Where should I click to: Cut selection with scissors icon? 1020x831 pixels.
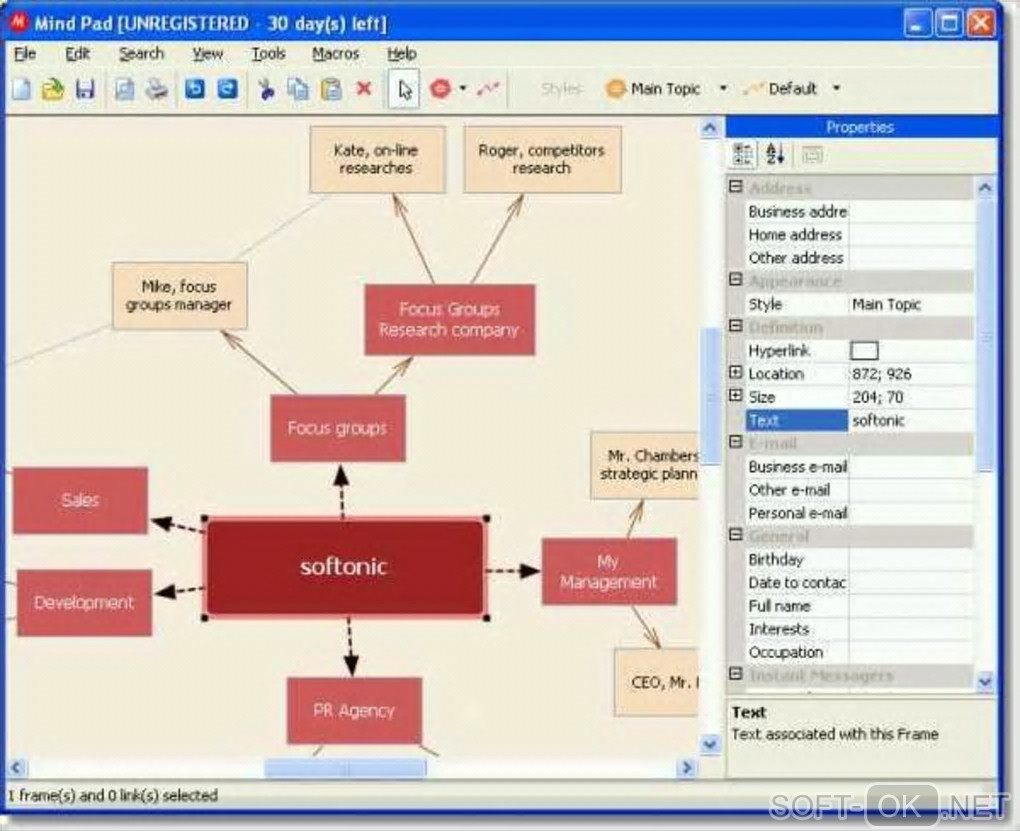click(266, 89)
